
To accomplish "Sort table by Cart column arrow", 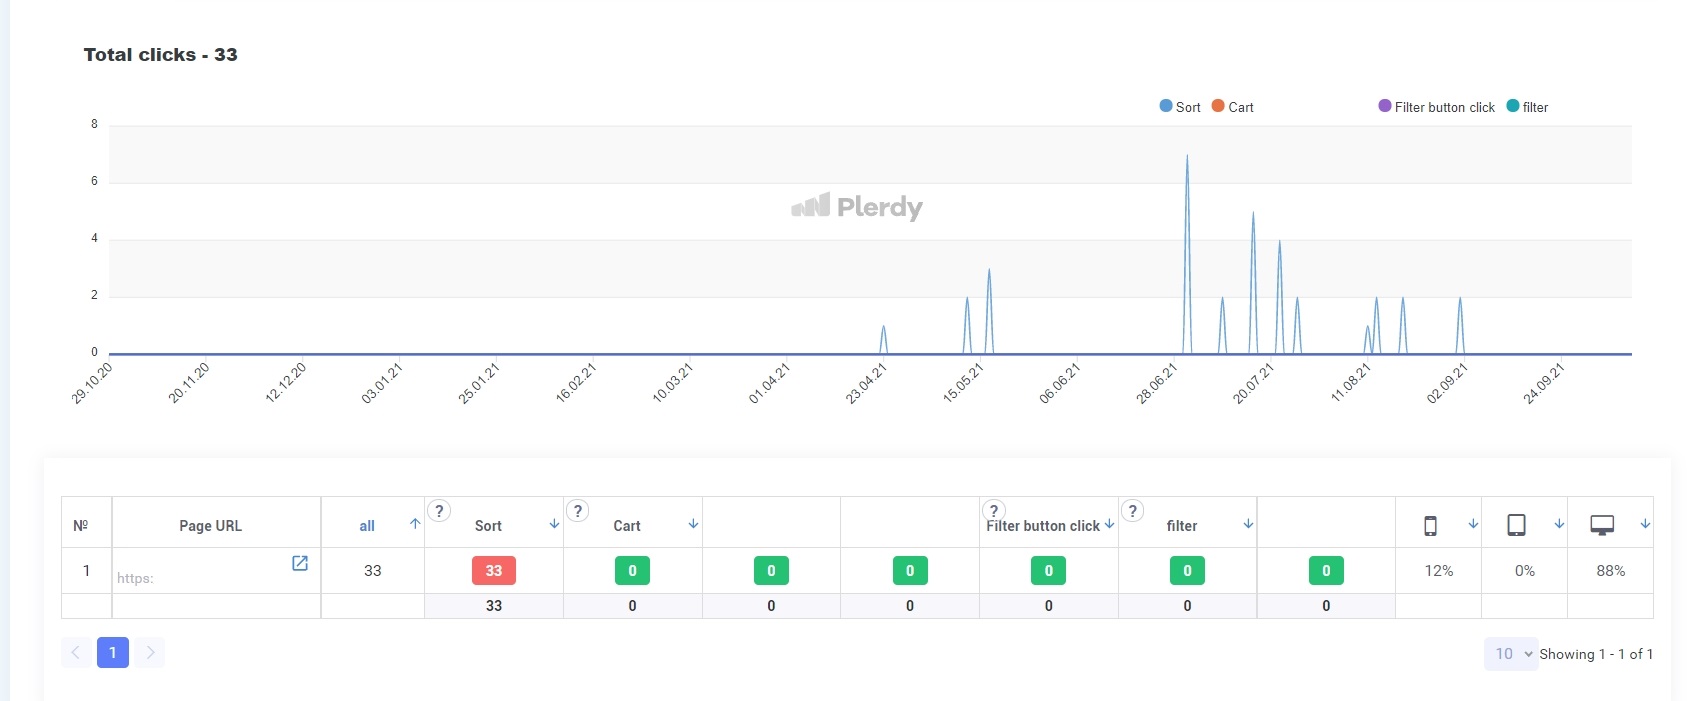I will 693,524.
